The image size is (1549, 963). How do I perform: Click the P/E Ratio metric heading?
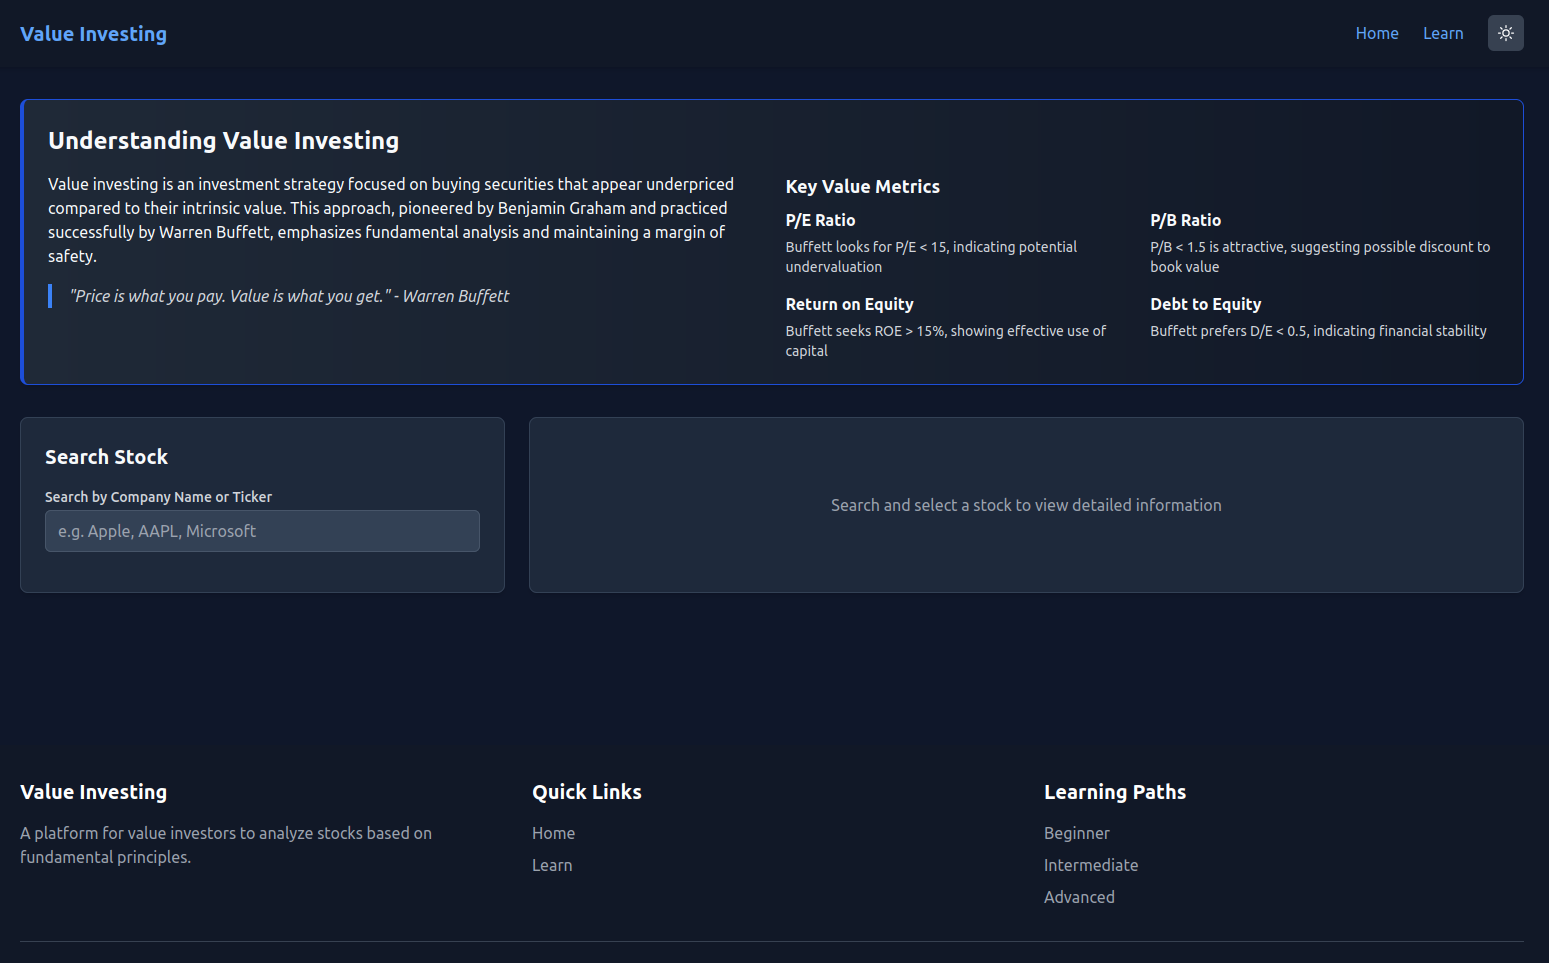[820, 220]
